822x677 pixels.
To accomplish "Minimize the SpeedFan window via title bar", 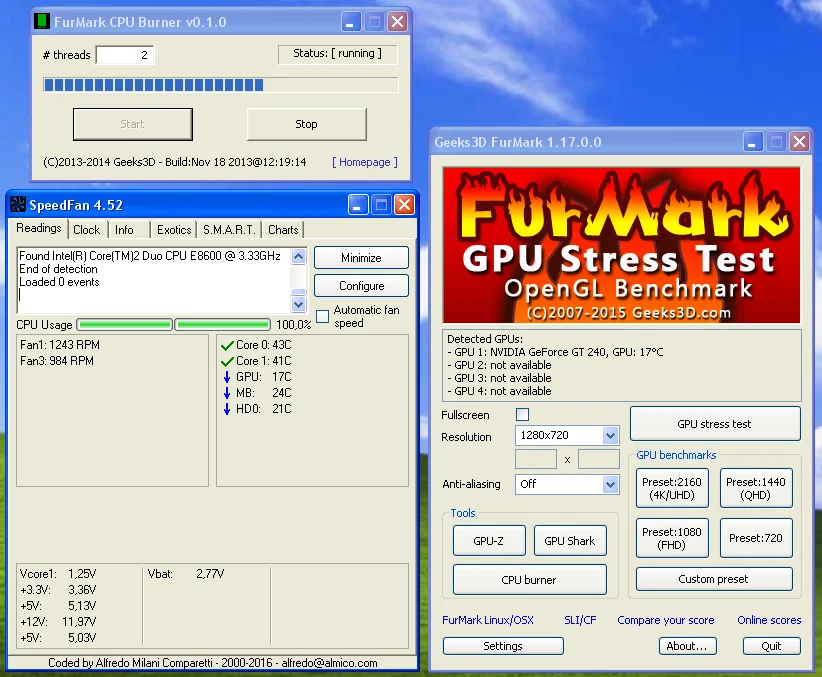I will click(x=358, y=205).
